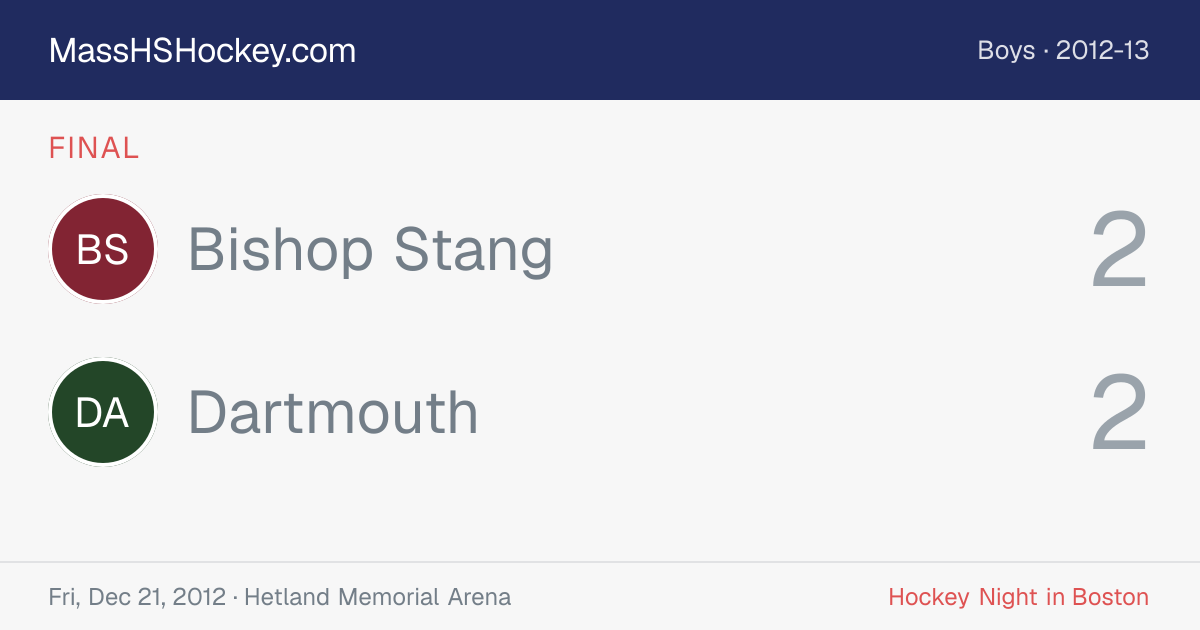Screen dimensions: 1200x630
Task: Open the Dartmouth DA team badge
Action: (x=103, y=412)
